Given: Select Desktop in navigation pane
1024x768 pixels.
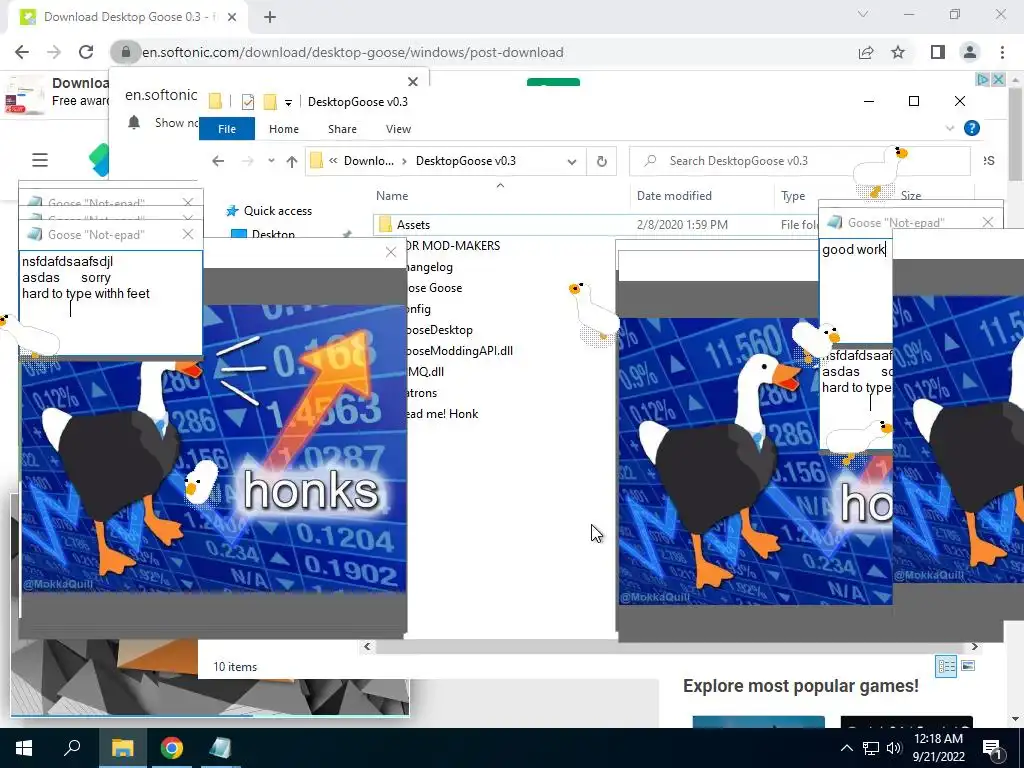Looking at the screenshot, I should pyautogui.click(x=273, y=234).
